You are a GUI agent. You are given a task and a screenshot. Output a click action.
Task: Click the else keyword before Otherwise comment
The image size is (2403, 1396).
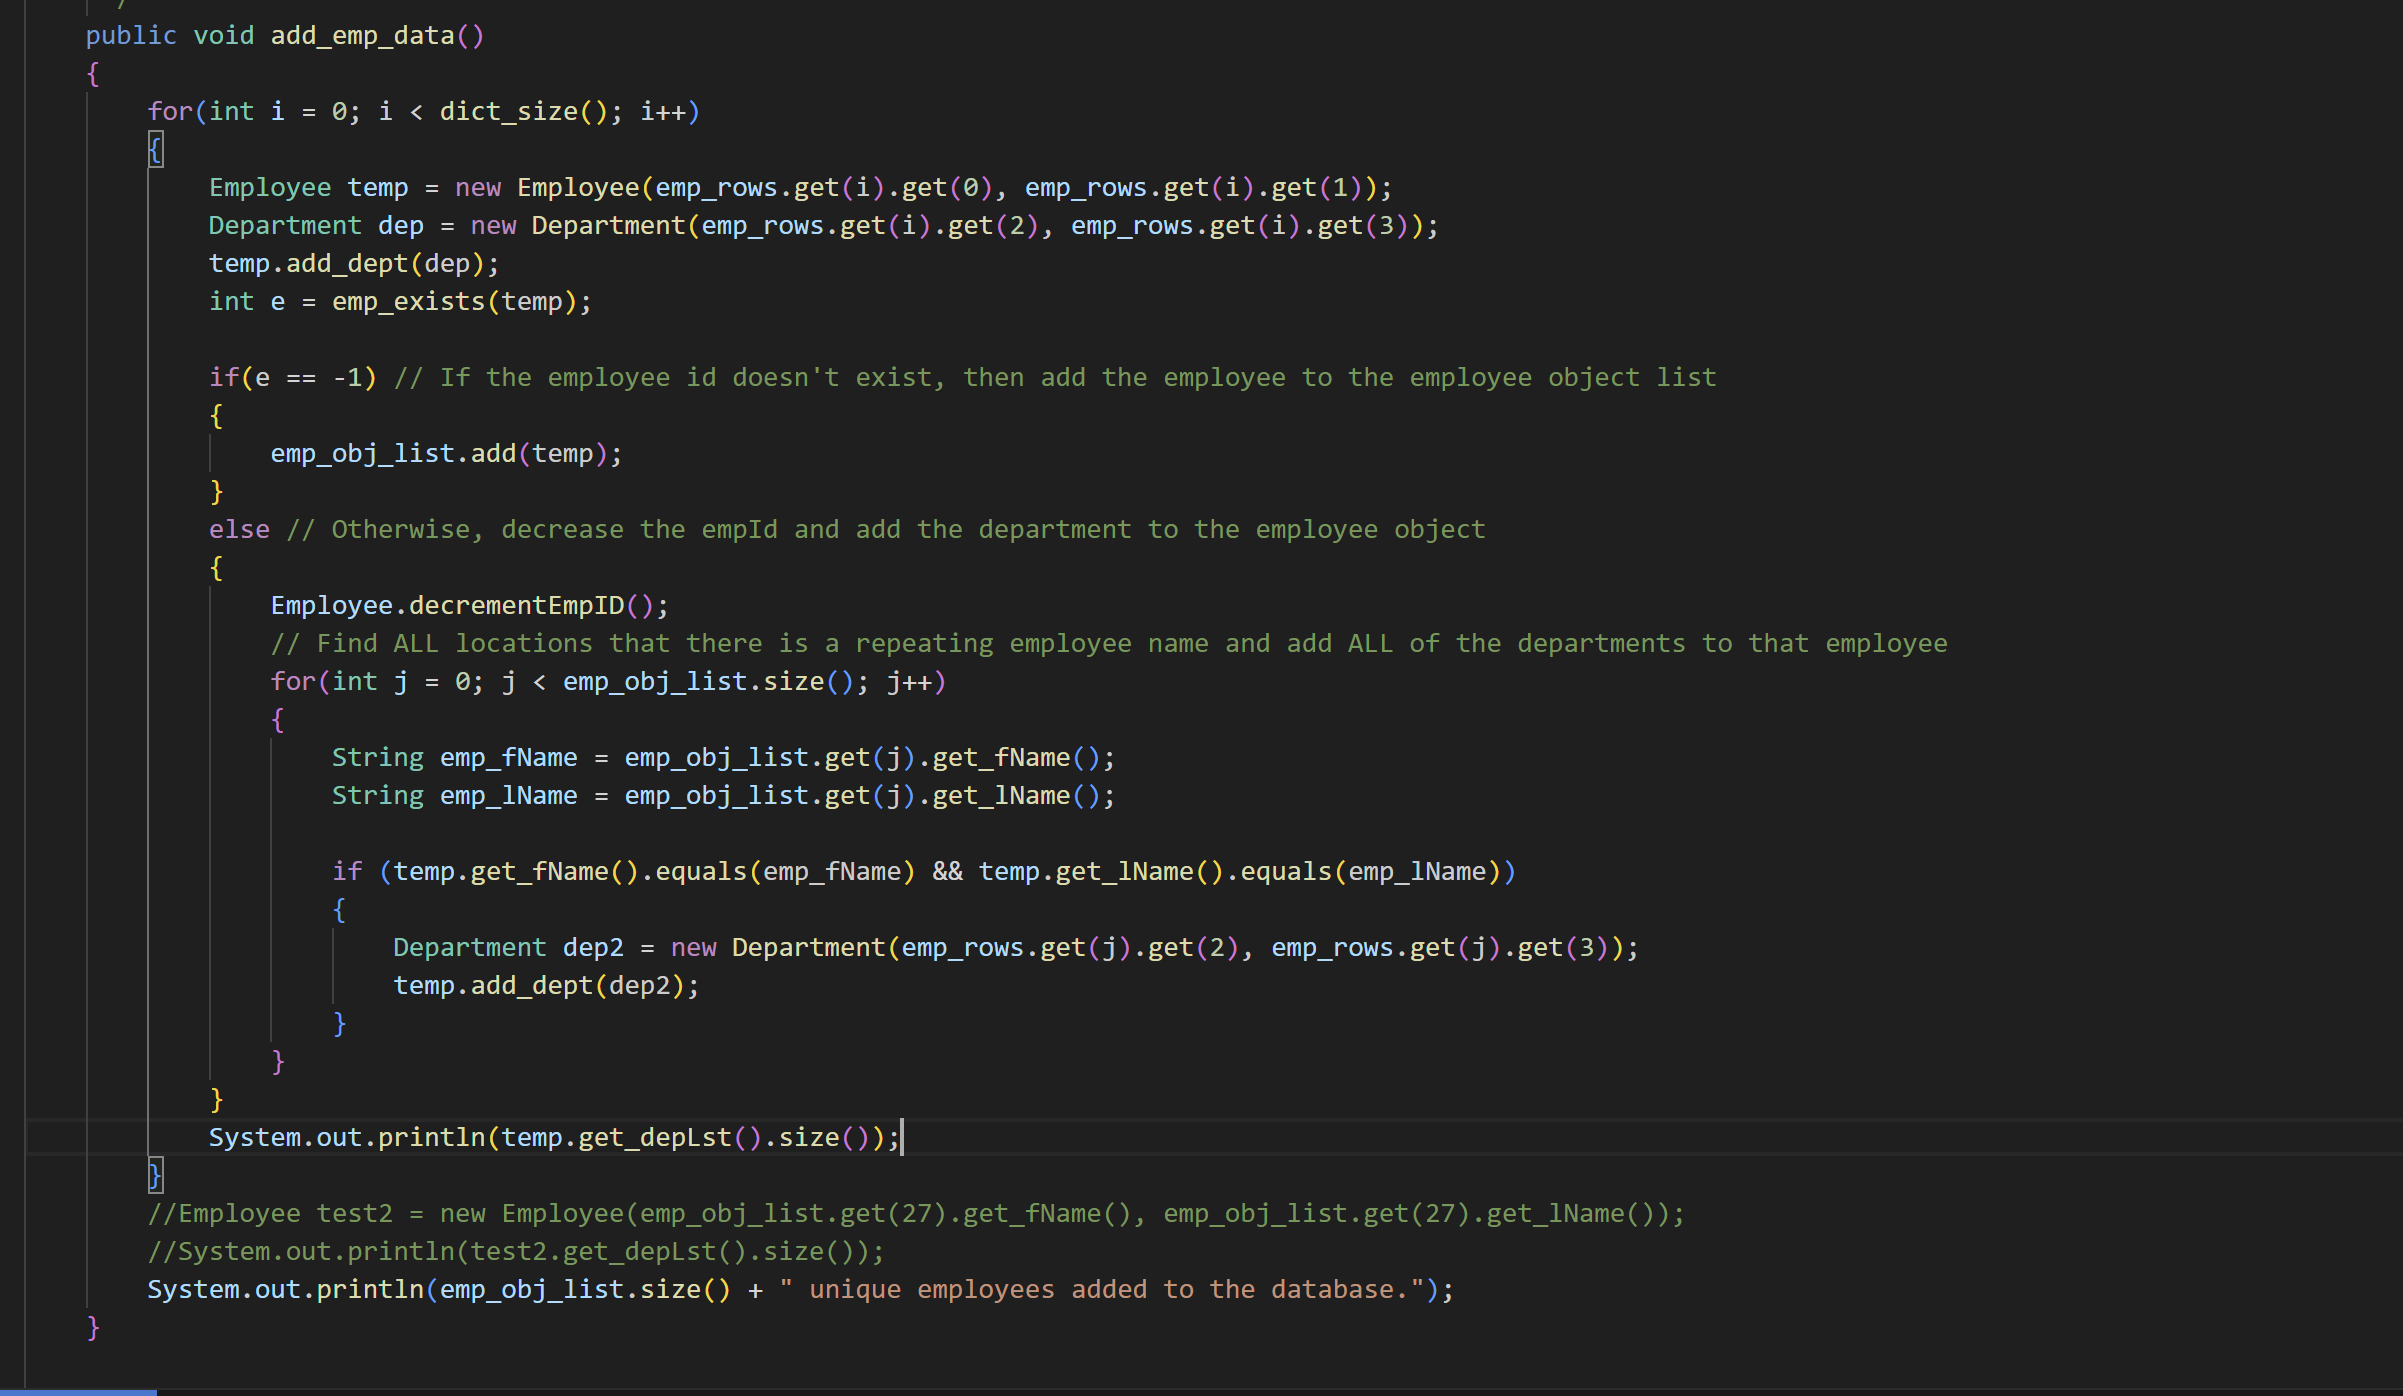tap(239, 530)
